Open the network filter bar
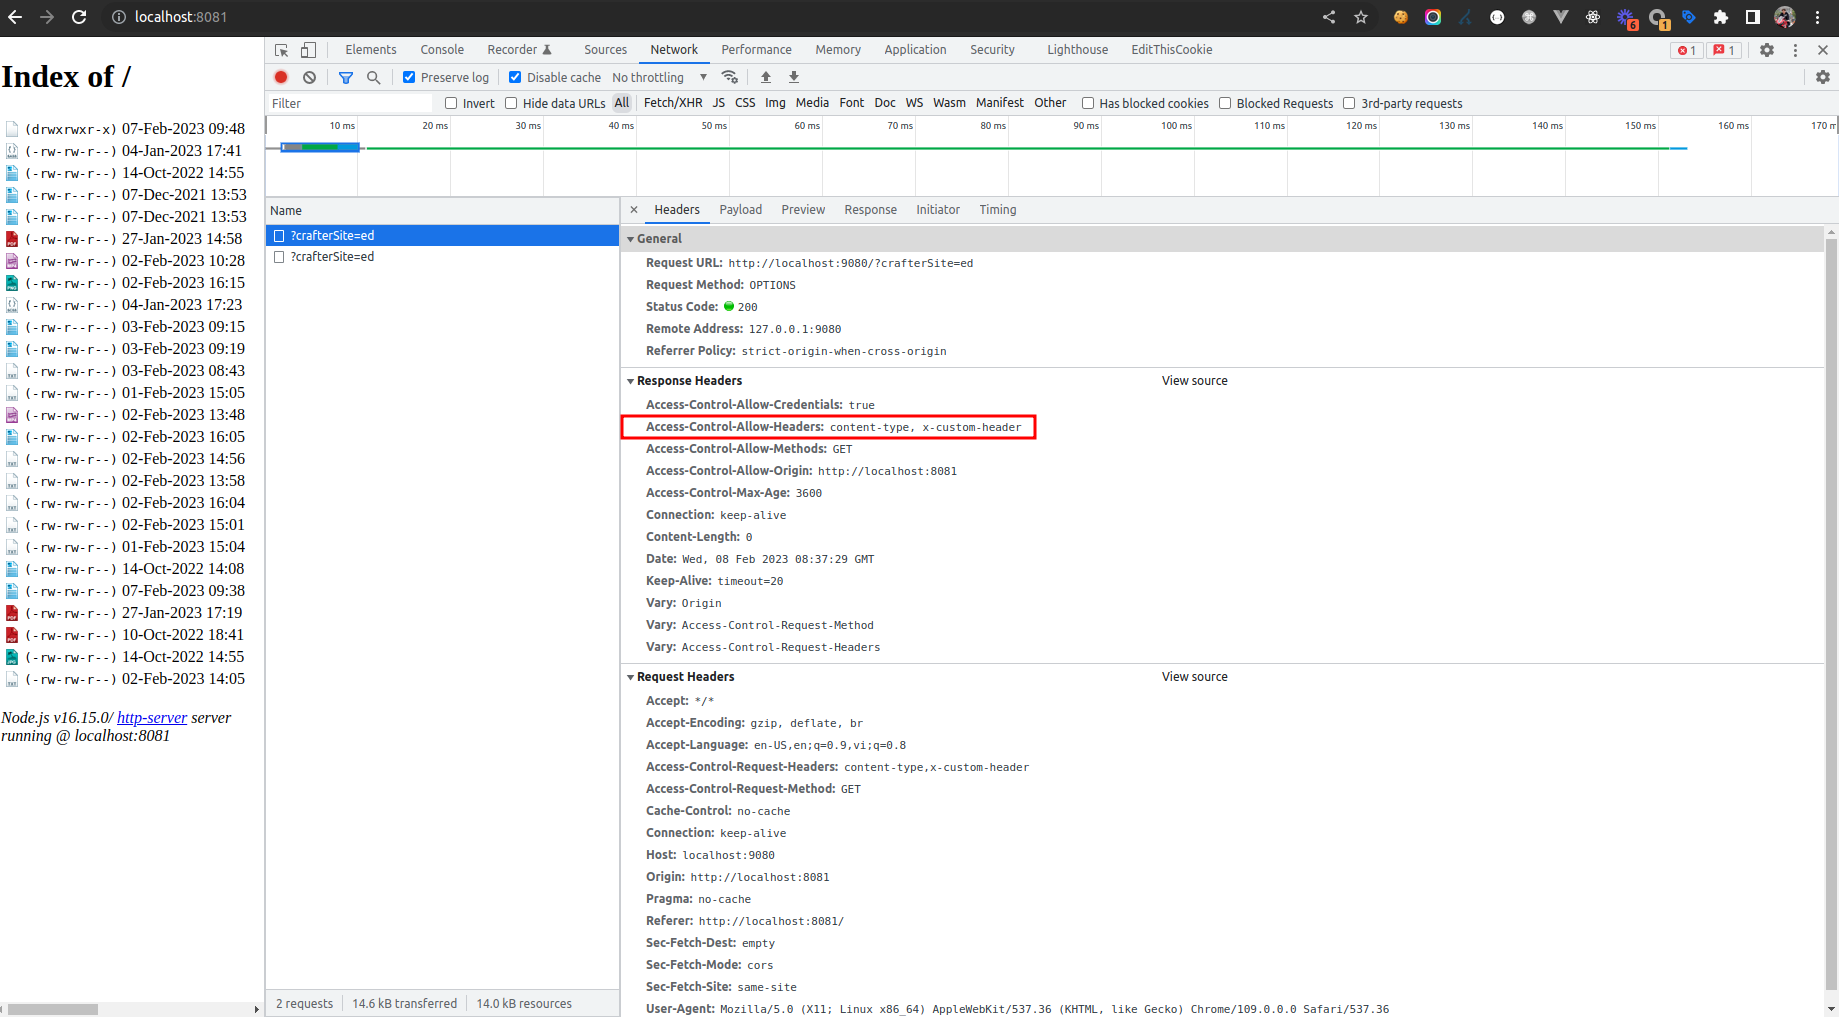 click(x=346, y=77)
